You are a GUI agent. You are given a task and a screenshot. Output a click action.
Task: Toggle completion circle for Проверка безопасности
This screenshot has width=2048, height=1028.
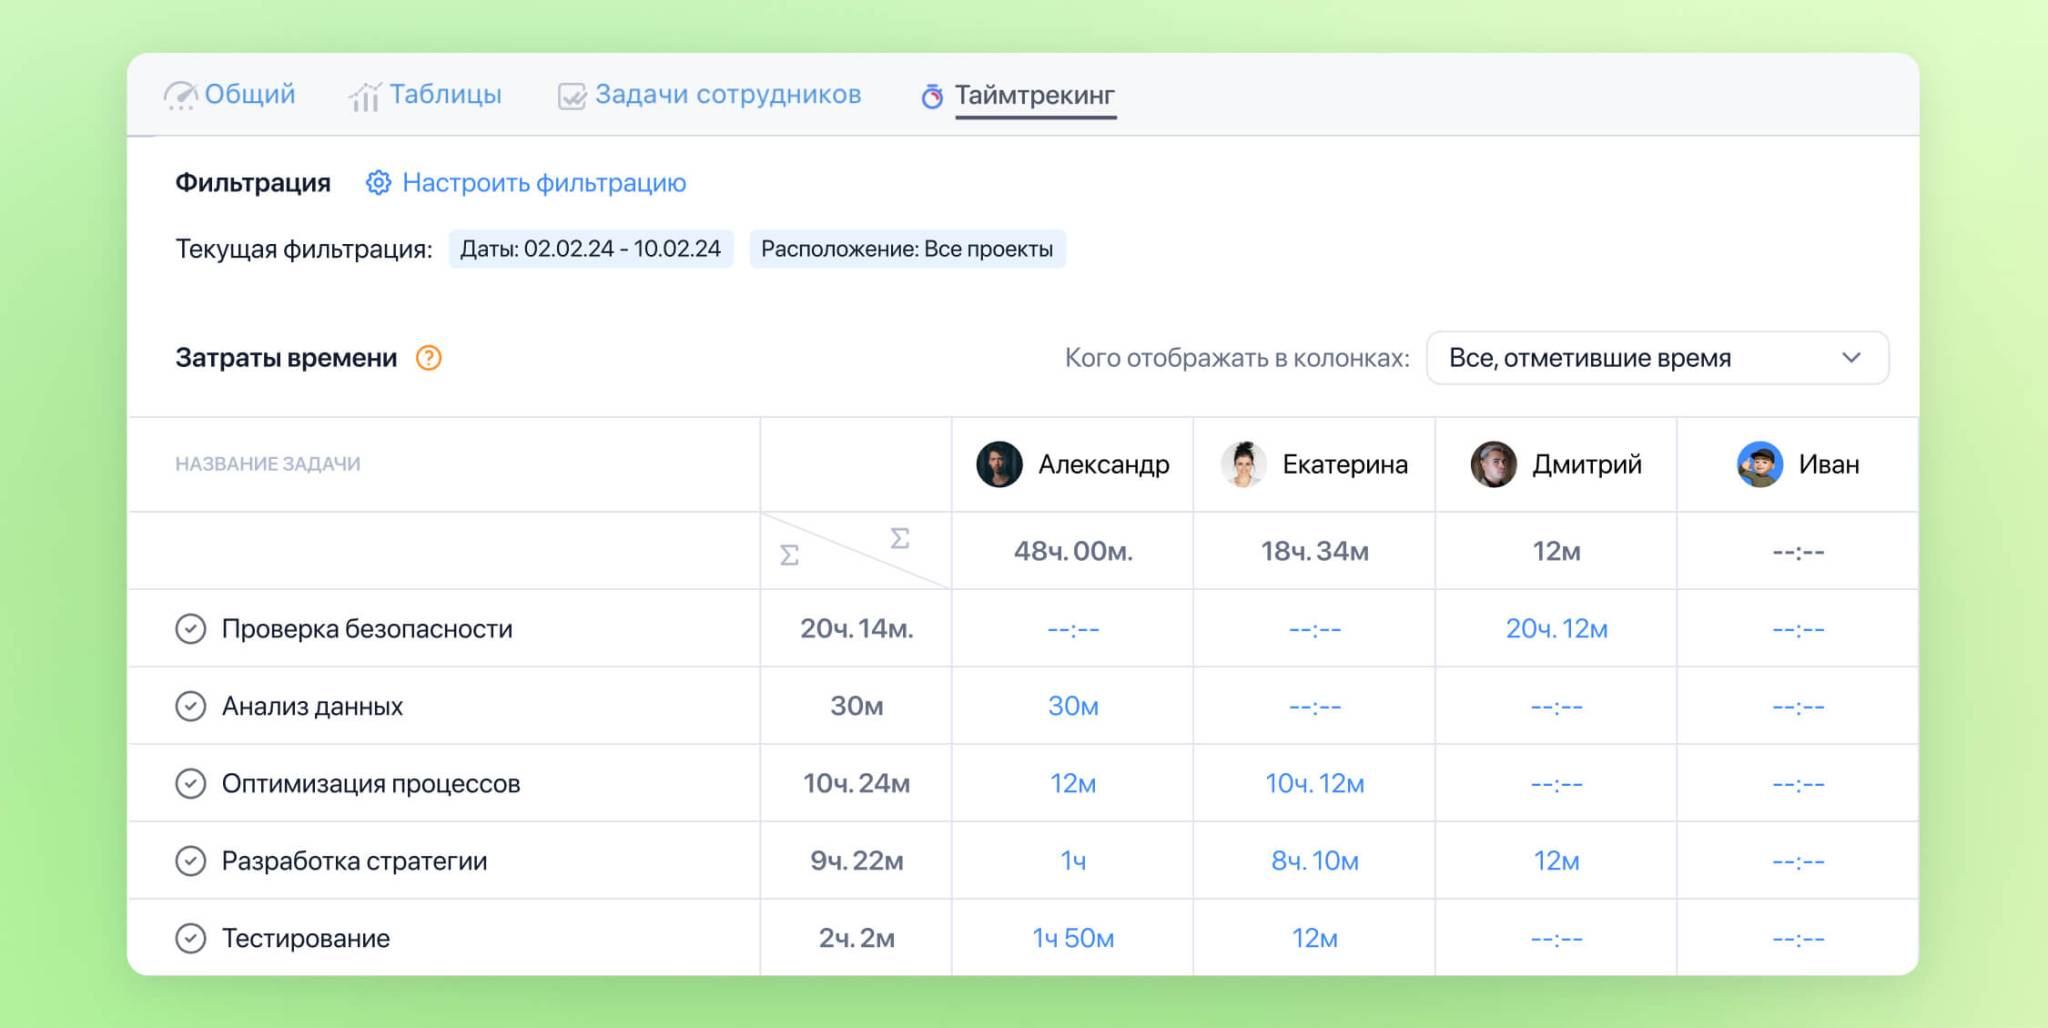tap(191, 629)
